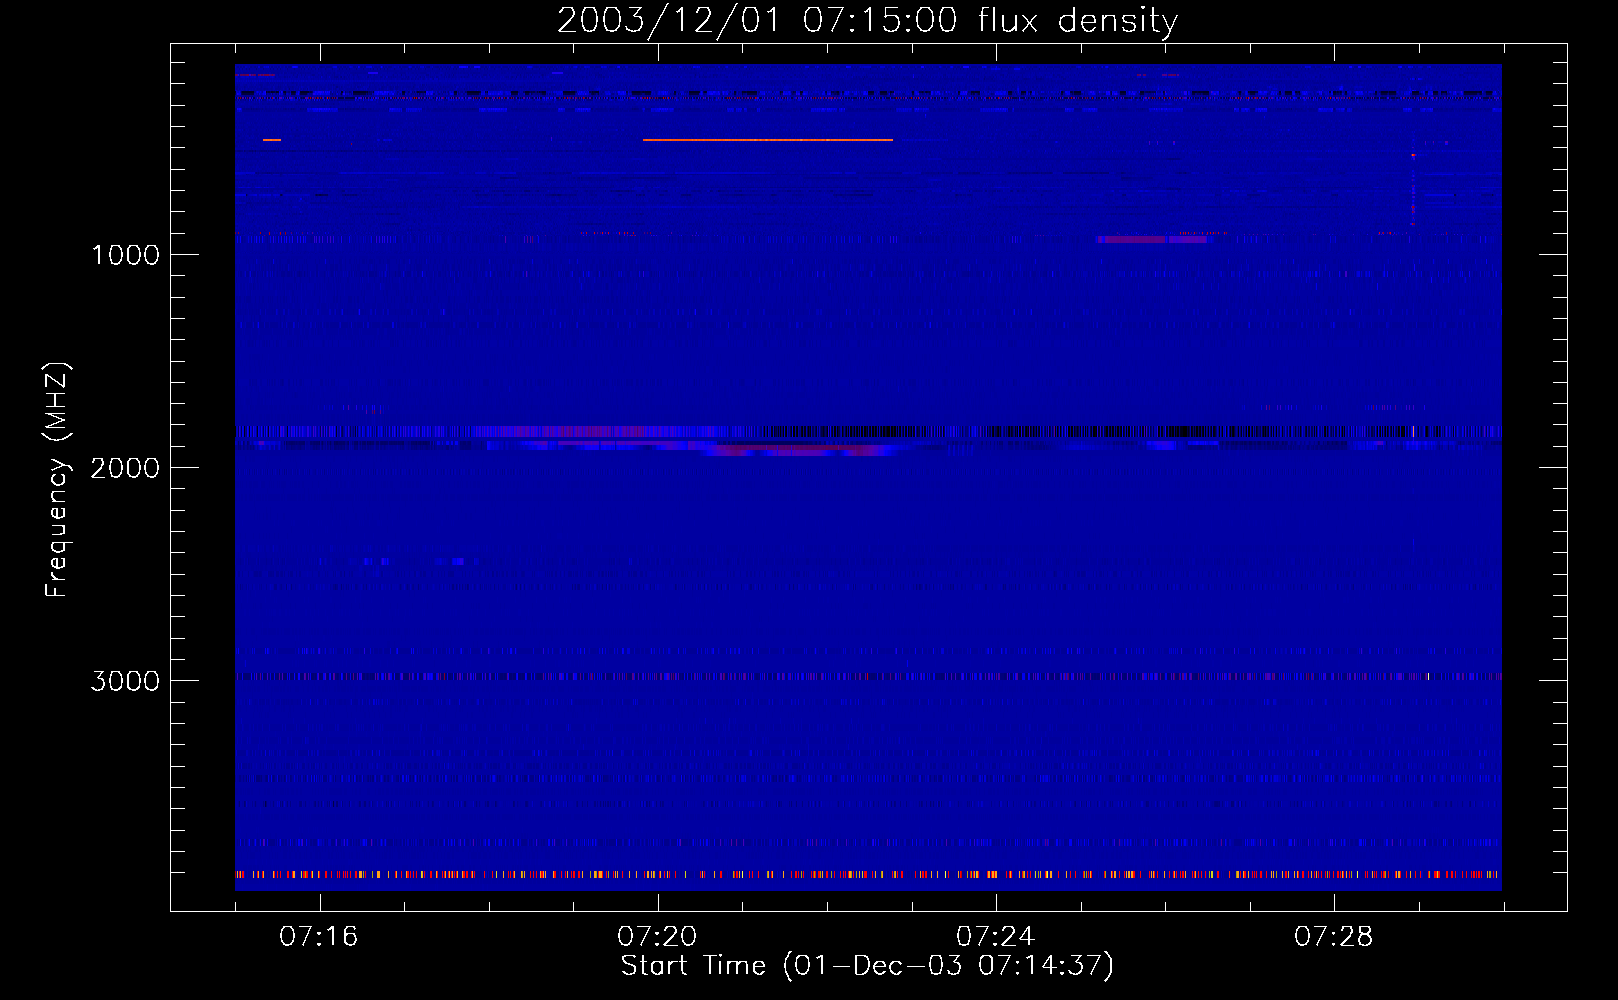Click the "2000" frequency tick label

(125, 468)
